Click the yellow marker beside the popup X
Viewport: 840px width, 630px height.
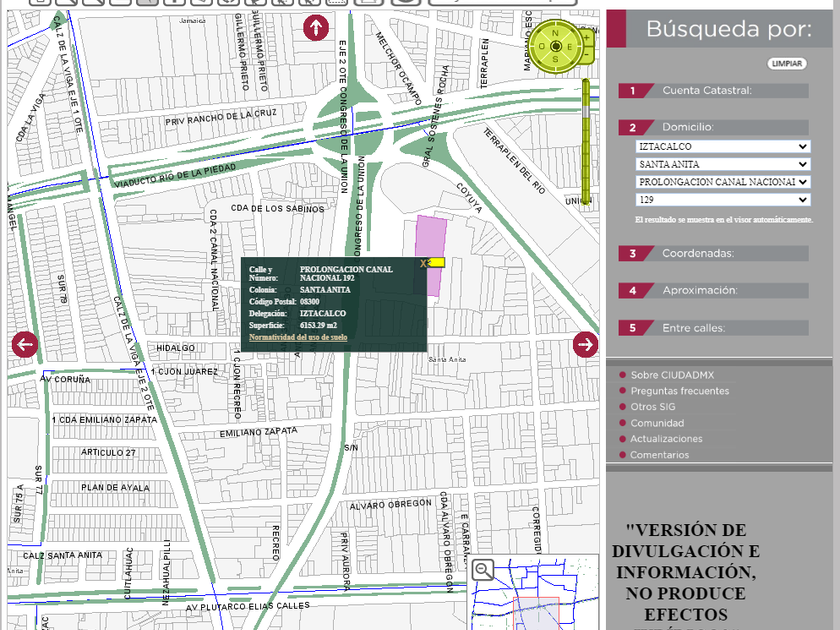tap(437, 262)
